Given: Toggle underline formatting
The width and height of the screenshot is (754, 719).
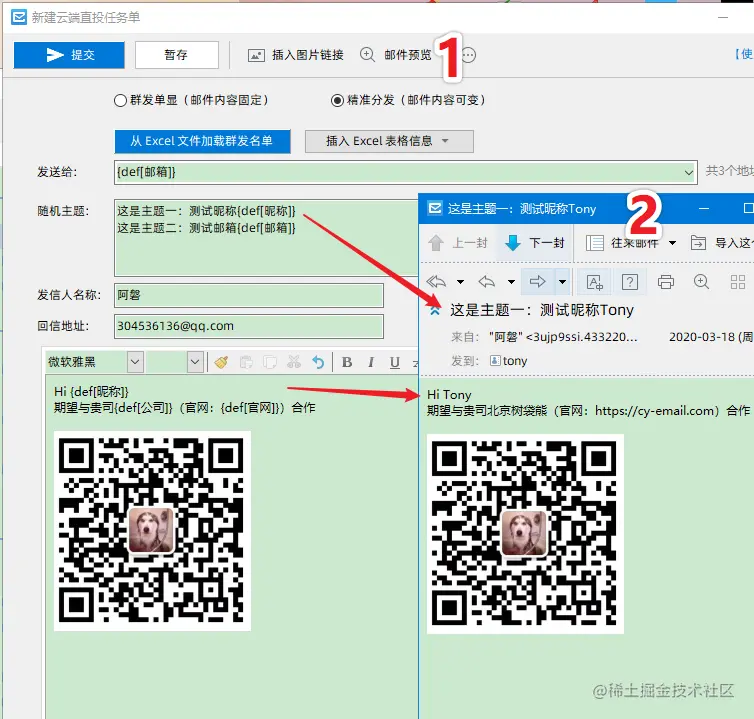Looking at the screenshot, I should (395, 362).
